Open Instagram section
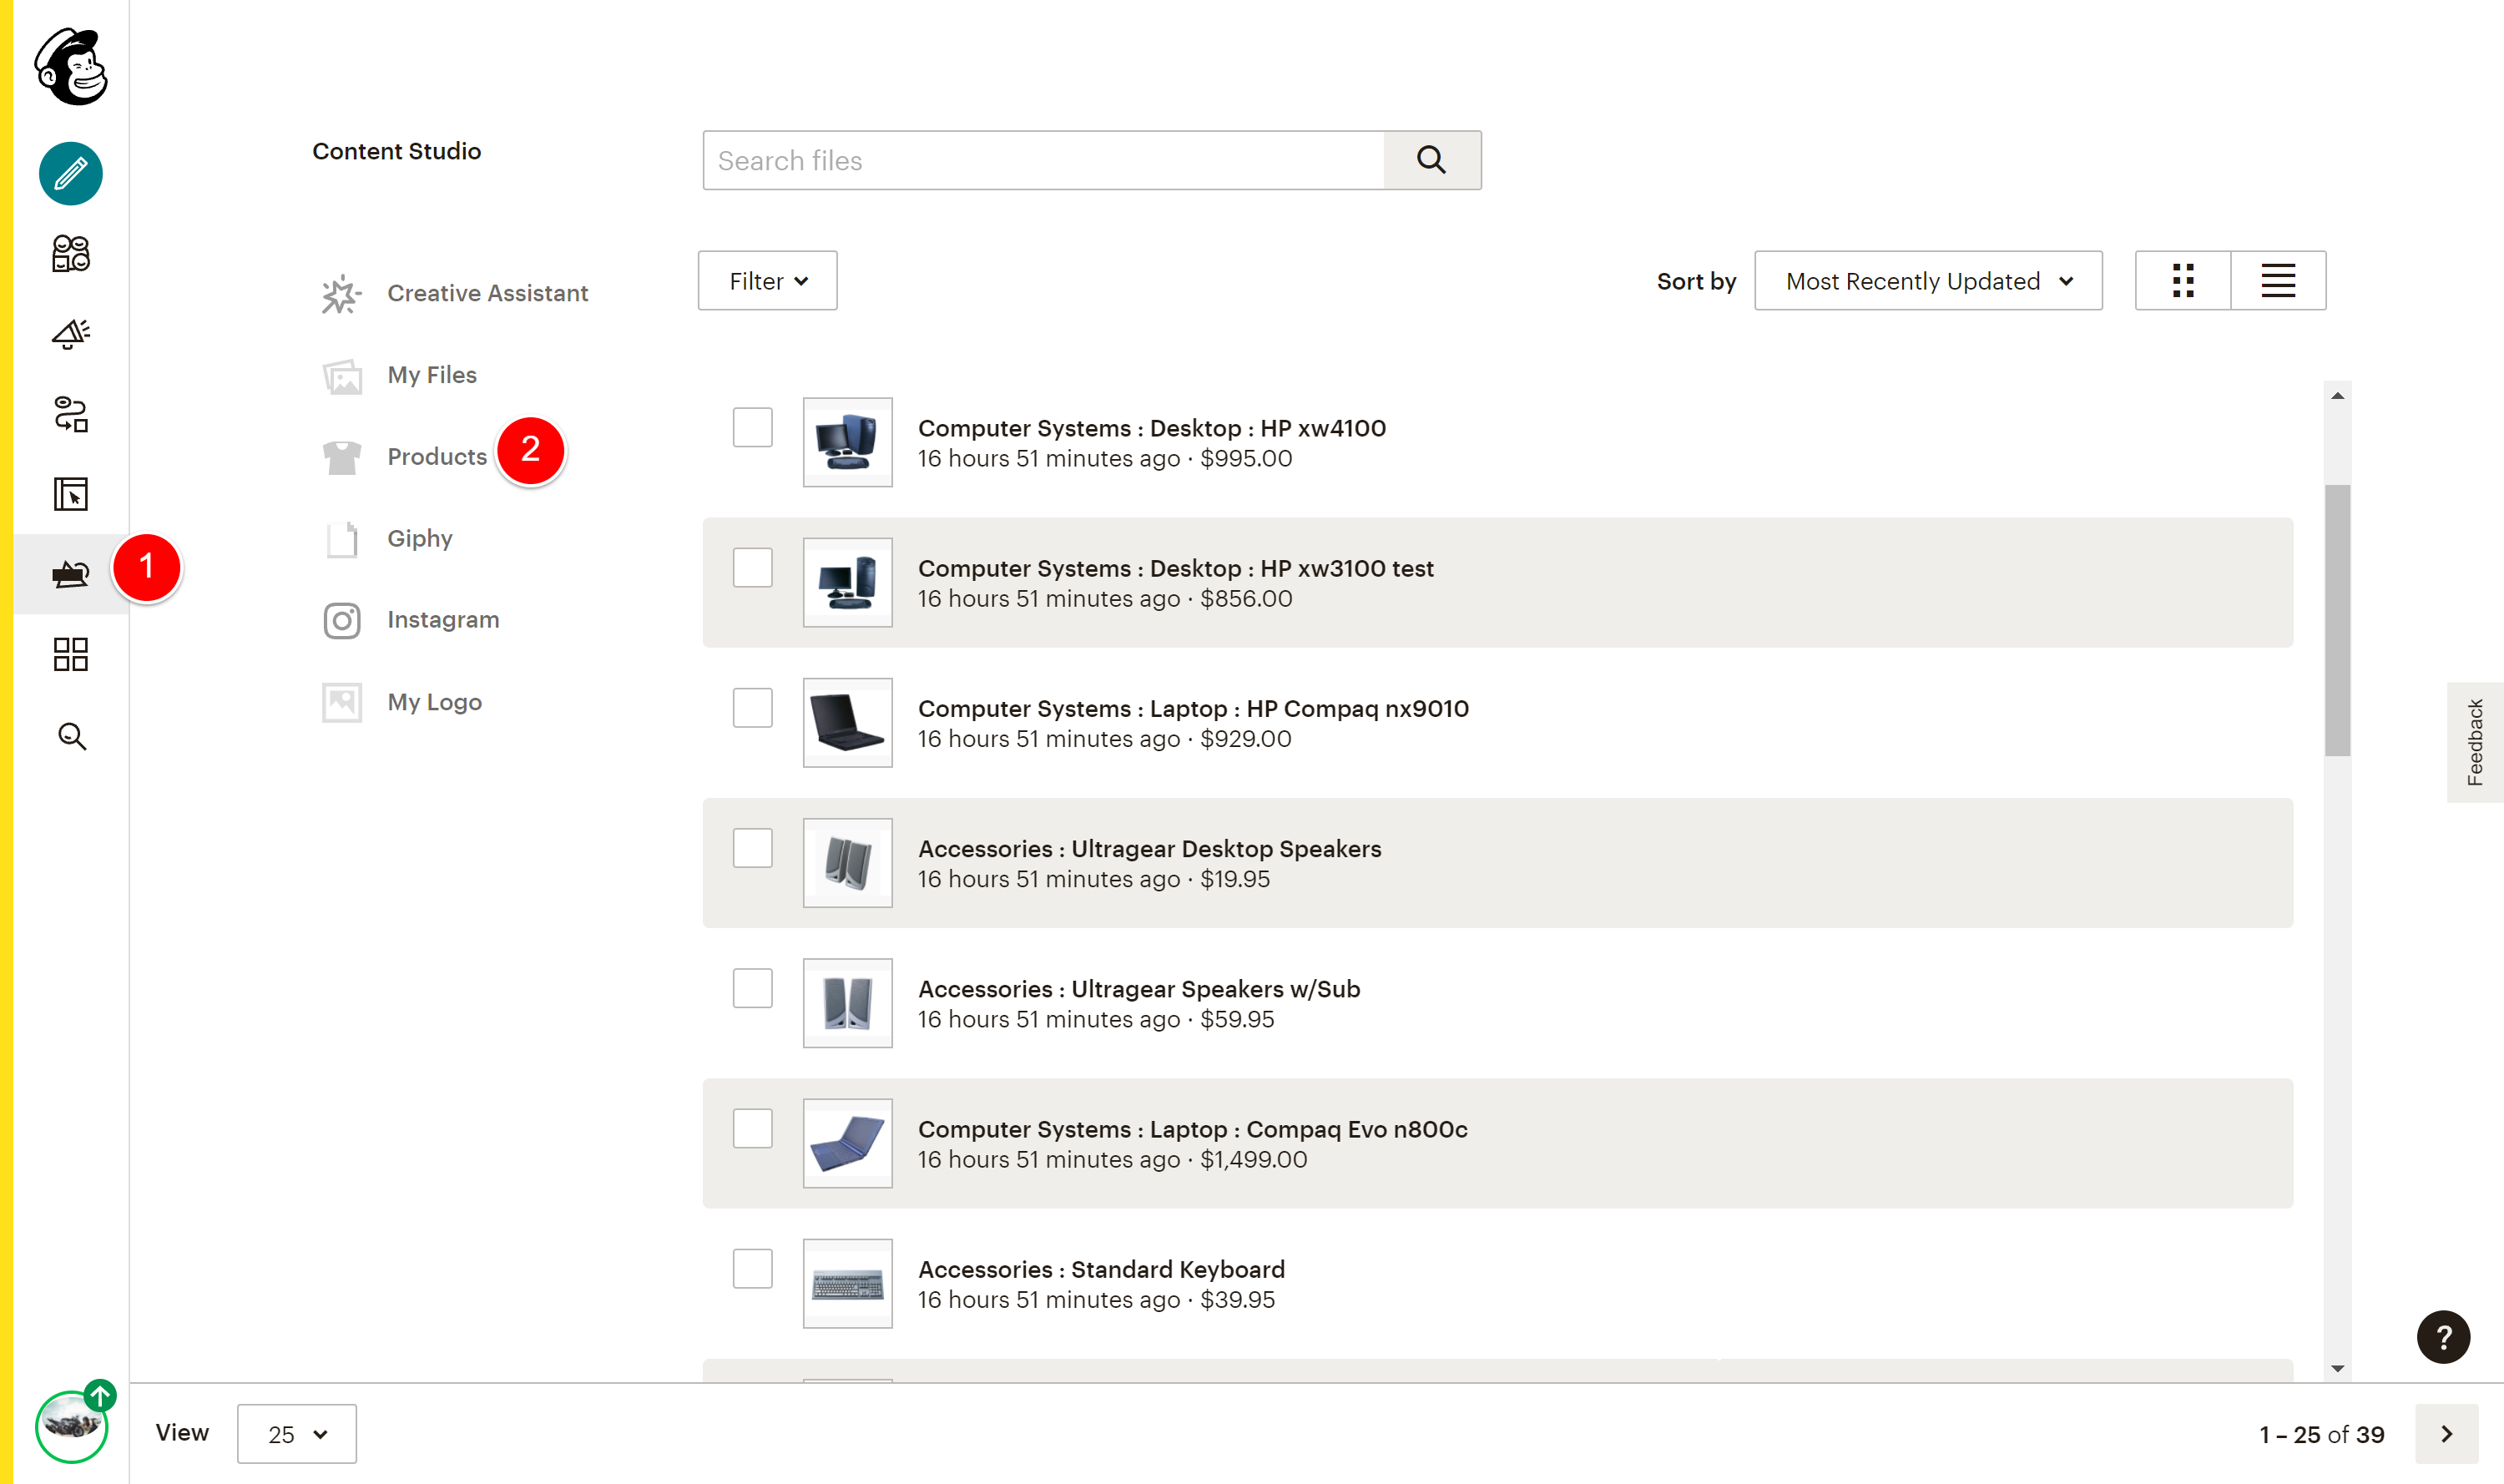 (x=443, y=621)
